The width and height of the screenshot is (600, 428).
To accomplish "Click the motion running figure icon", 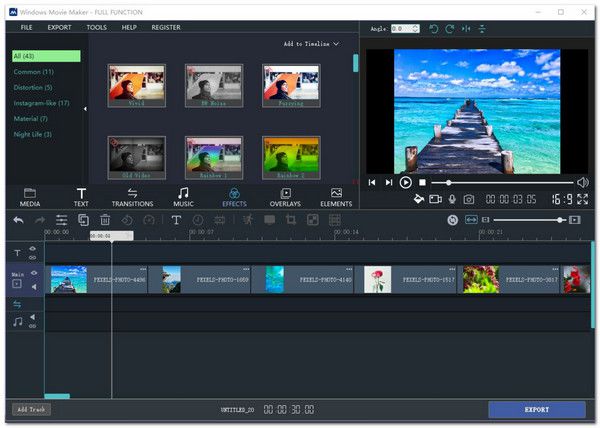I will 248,220.
